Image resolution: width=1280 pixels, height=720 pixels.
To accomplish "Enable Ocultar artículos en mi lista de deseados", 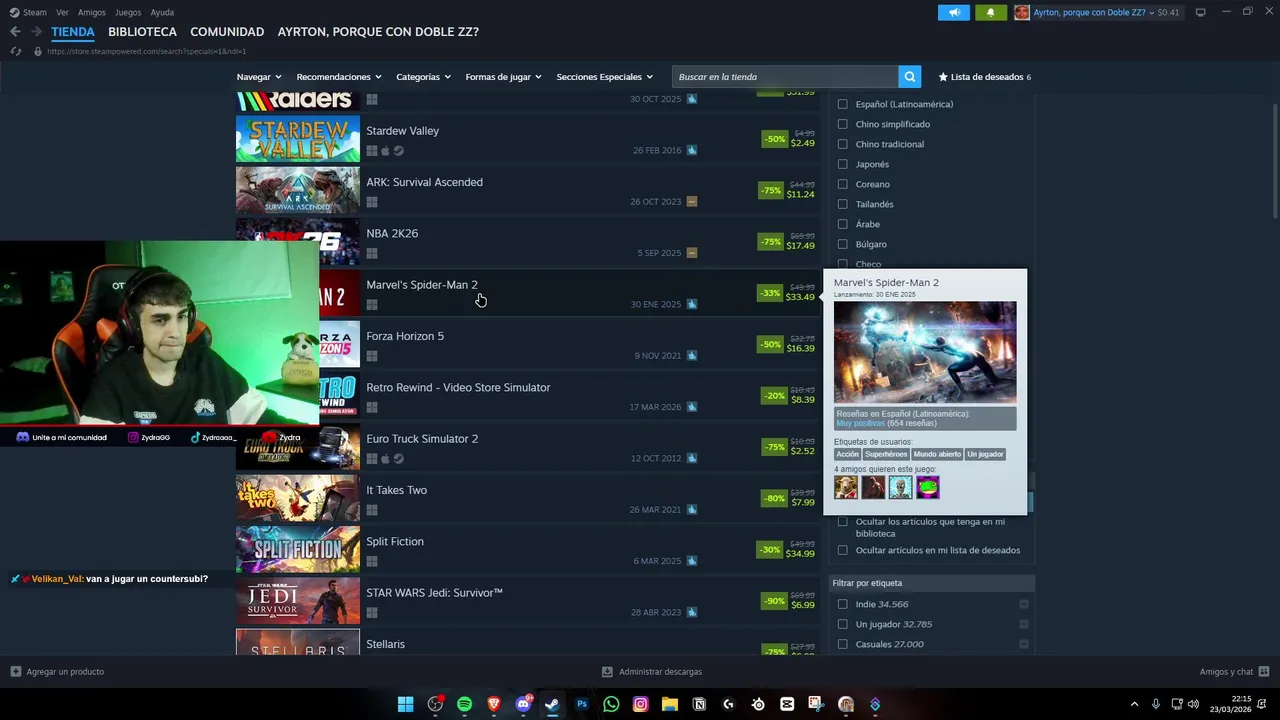I will (842, 550).
